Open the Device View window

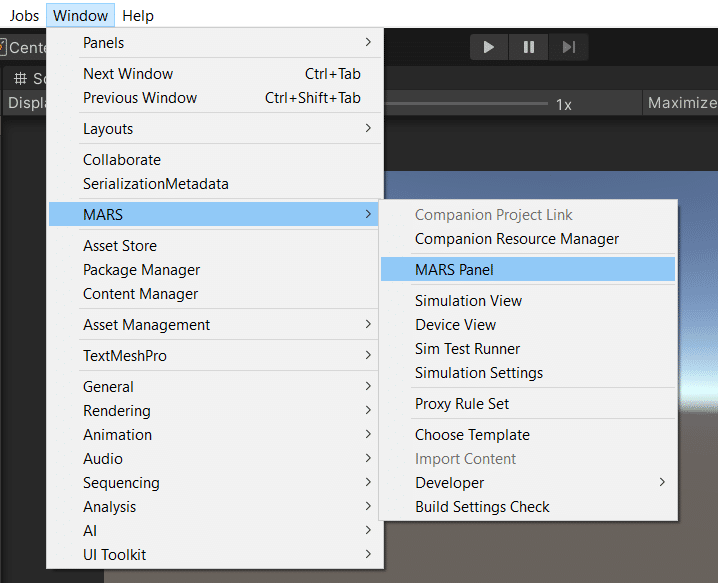[x=456, y=325]
